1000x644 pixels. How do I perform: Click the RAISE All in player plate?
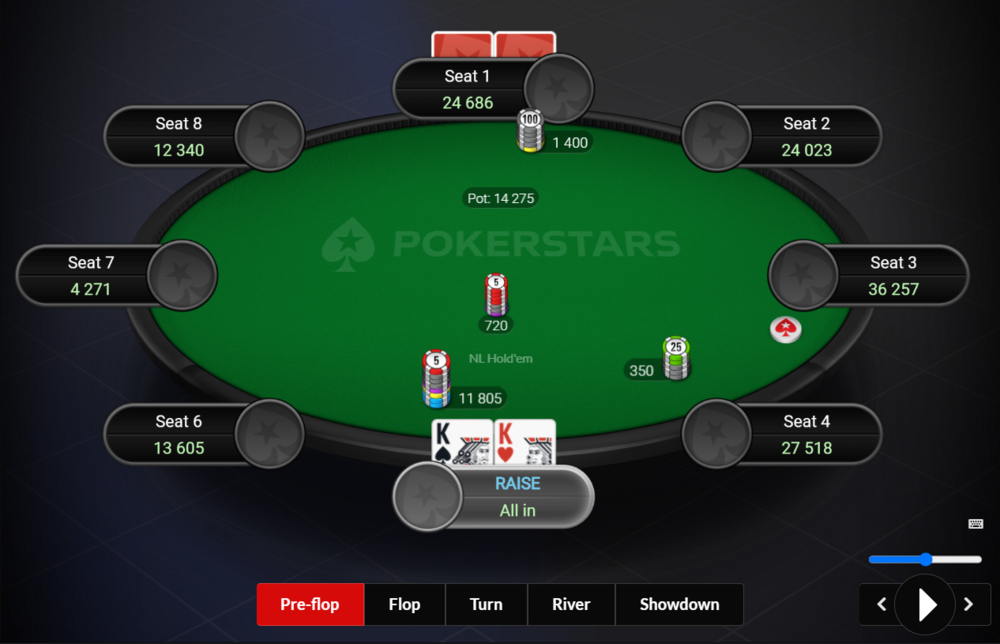(x=494, y=497)
